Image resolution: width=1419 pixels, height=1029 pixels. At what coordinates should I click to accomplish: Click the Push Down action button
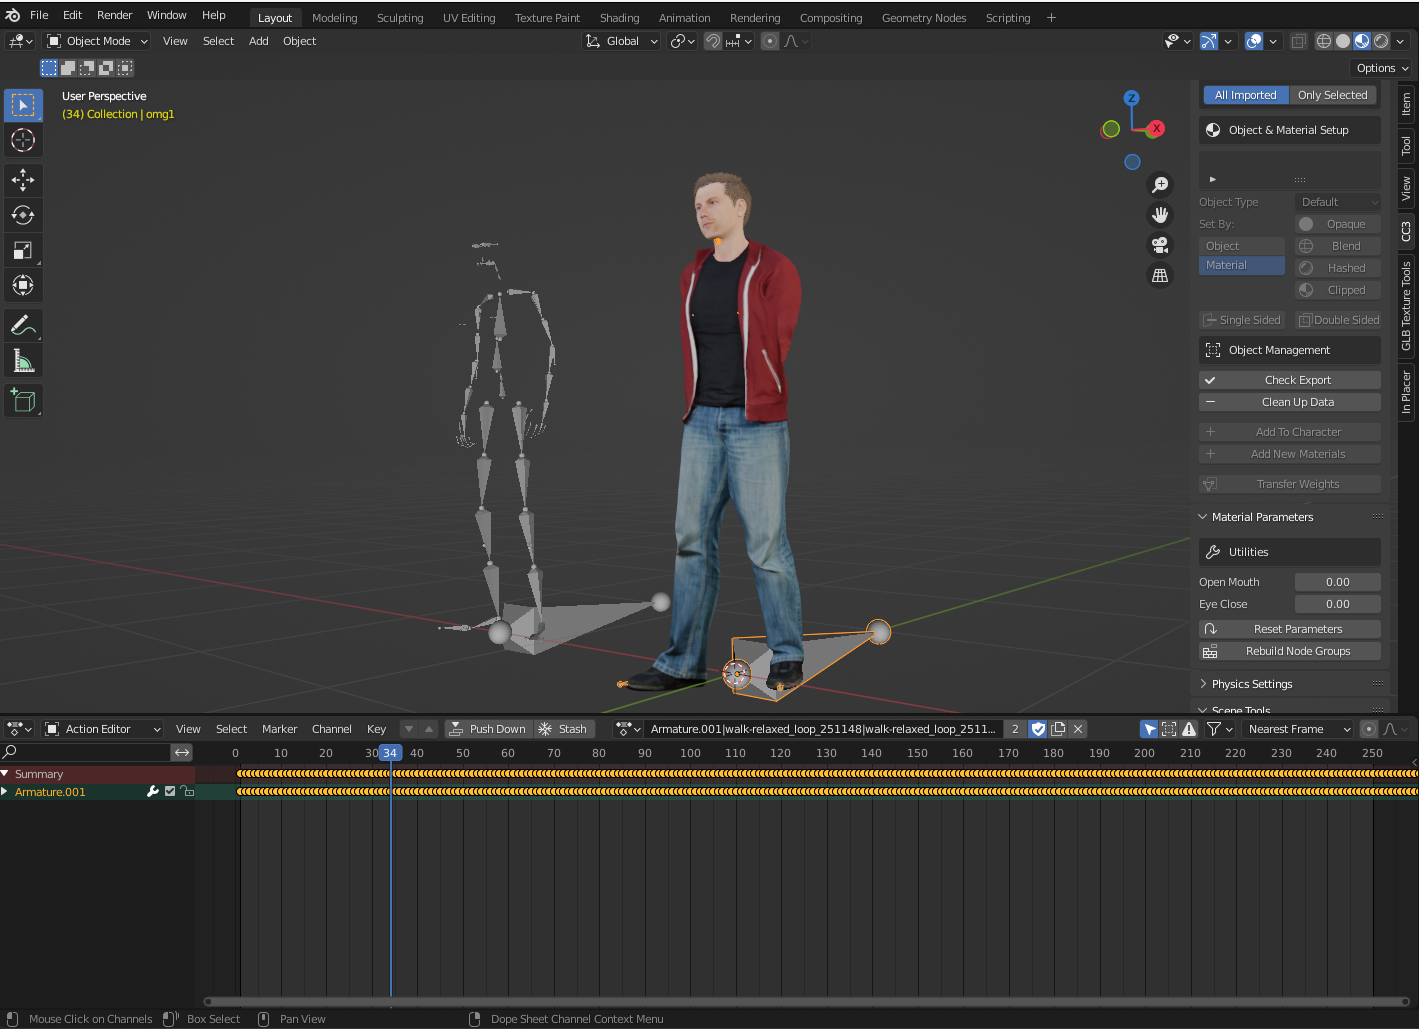click(487, 729)
